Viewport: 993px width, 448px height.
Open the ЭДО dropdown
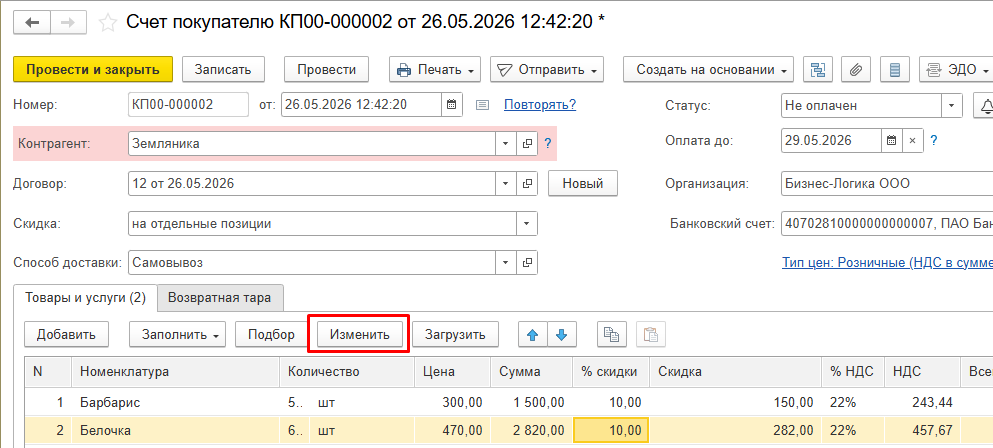pyautogui.click(x=956, y=70)
